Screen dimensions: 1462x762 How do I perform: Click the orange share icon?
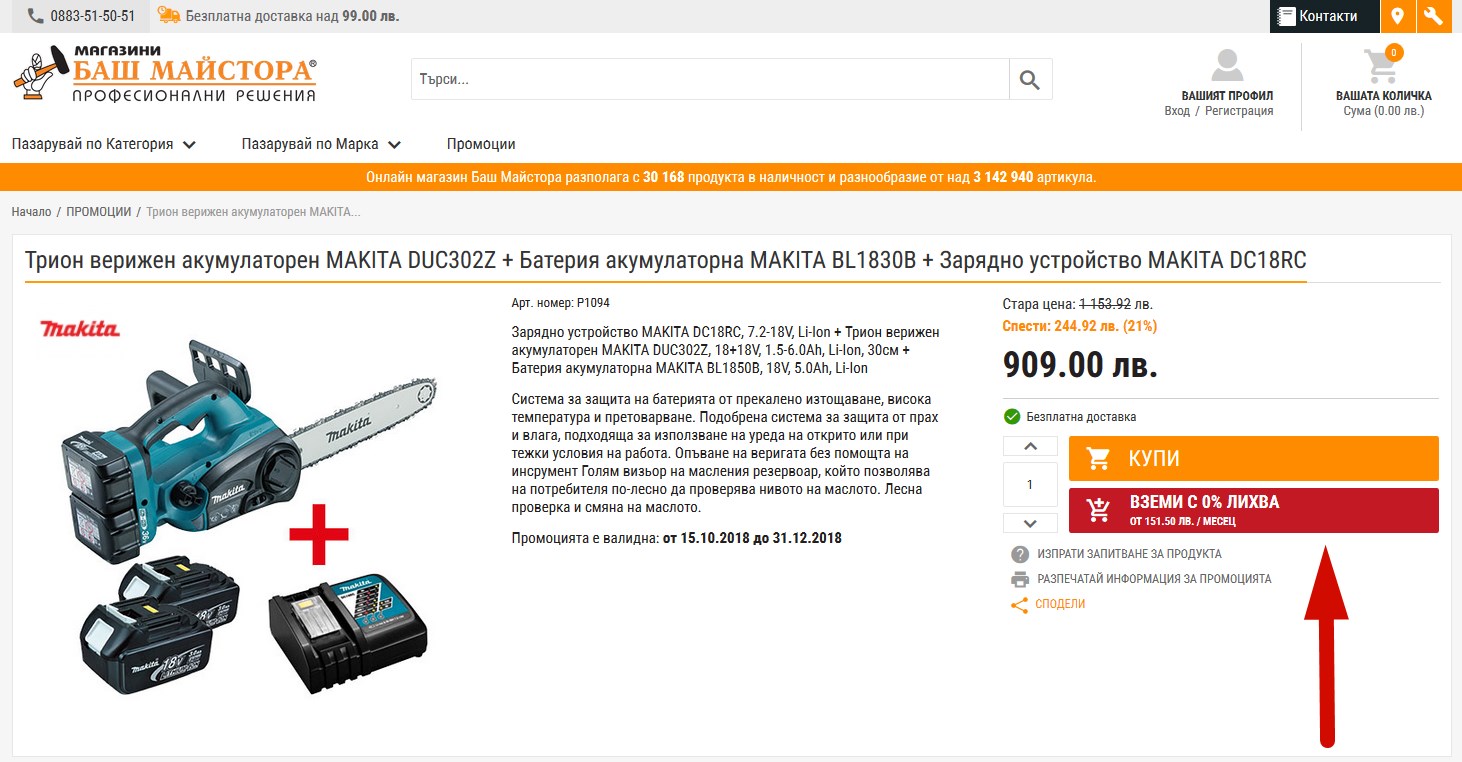coord(1020,605)
